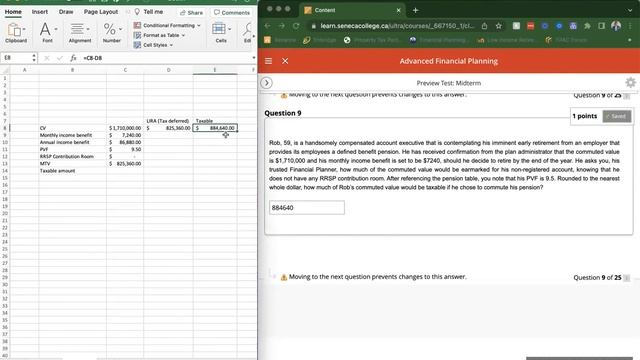
Task: Click the red extension icon in toolbar
Action: click(x=530, y=26)
